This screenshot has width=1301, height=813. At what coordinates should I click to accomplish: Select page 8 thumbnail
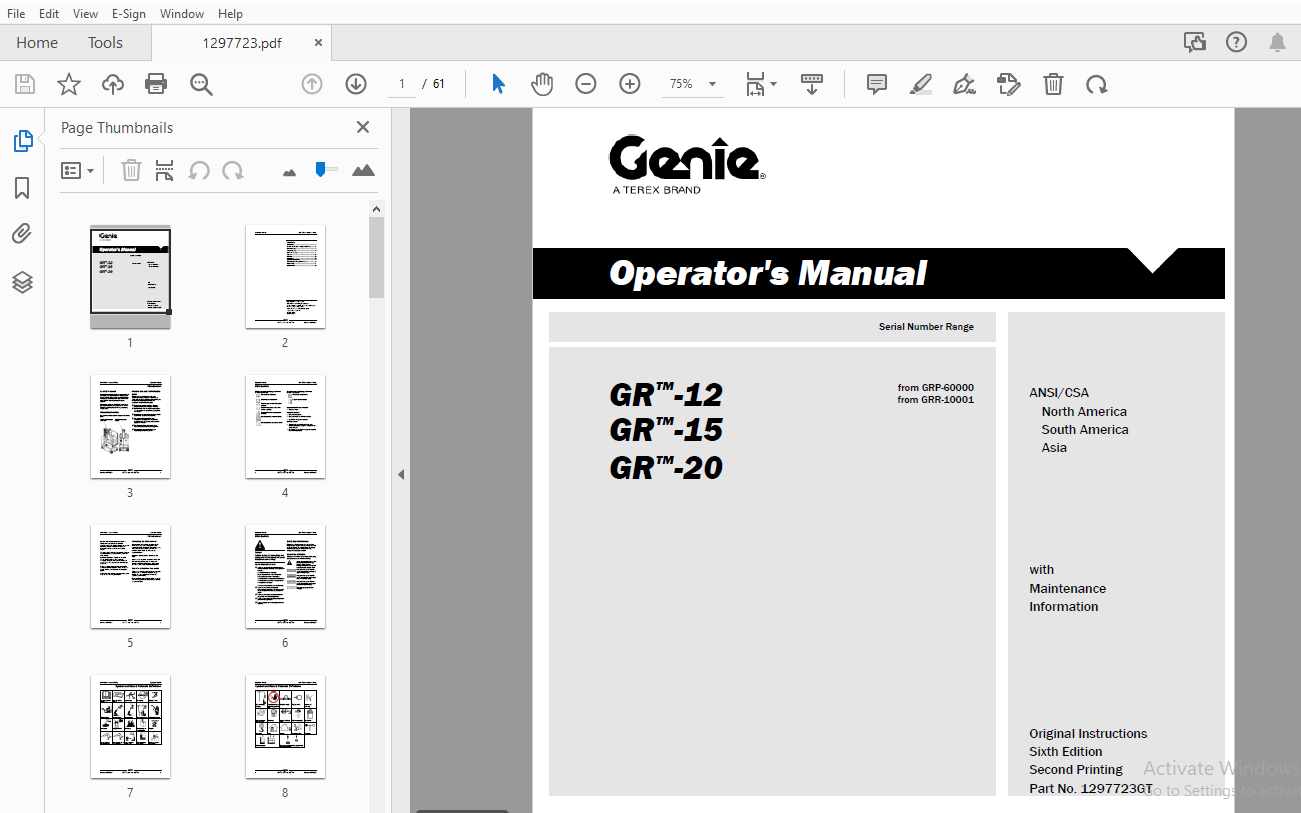click(x=285, y=727)
